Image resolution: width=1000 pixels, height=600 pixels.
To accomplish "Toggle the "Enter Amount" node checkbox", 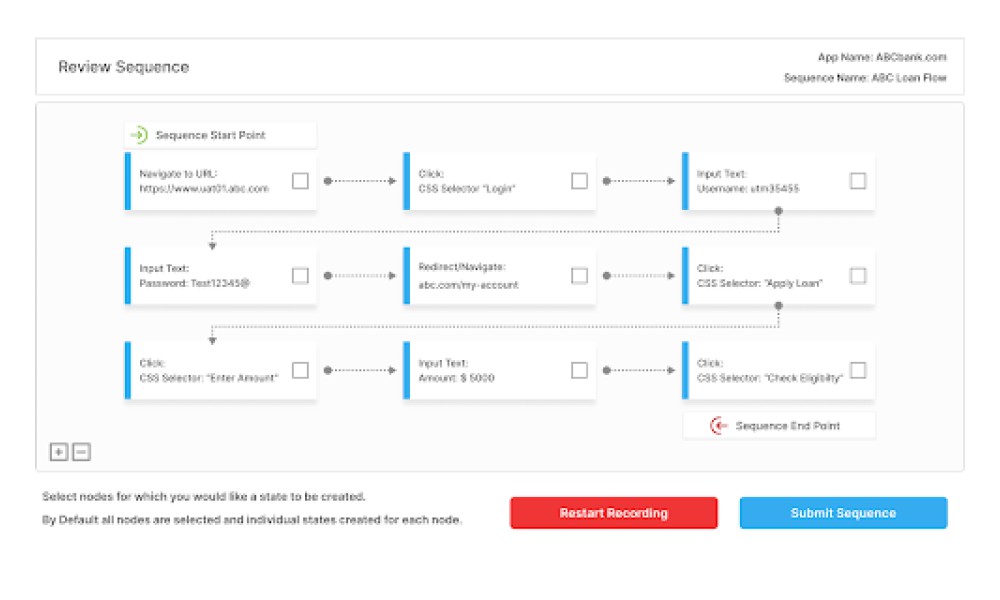I will pos(300,370).
